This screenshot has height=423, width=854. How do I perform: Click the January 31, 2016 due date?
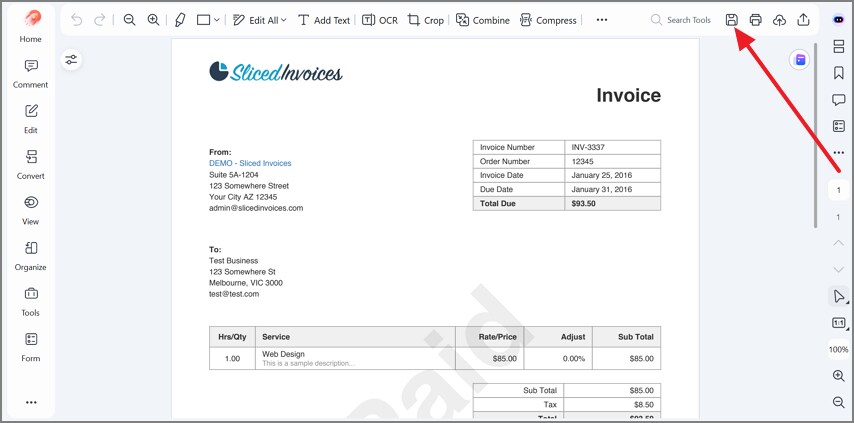point(601,189)
